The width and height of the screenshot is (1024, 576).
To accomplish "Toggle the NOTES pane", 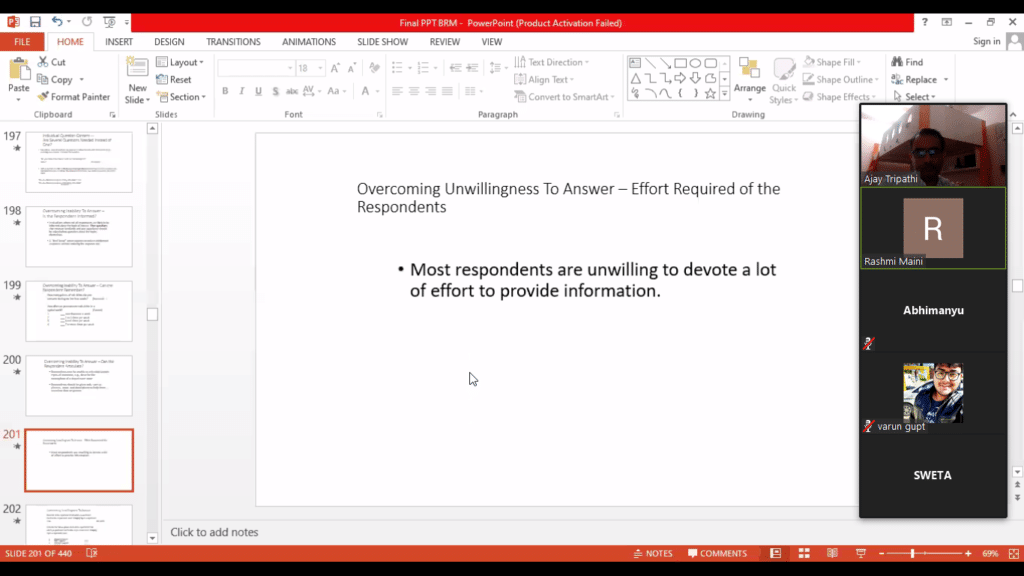I will click(x=653, y=553).
